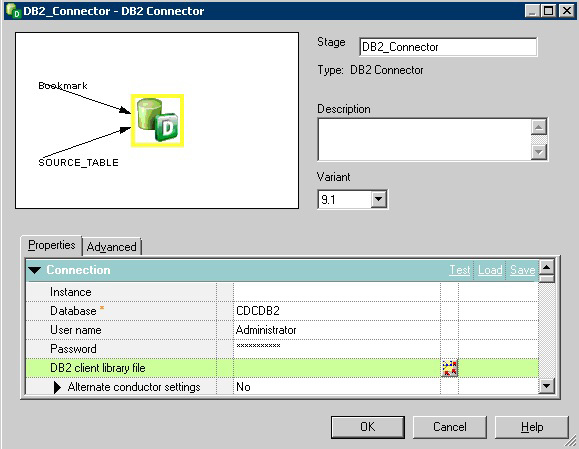Open the Variant dropdown showing 9.1

[x=379, y=199]
